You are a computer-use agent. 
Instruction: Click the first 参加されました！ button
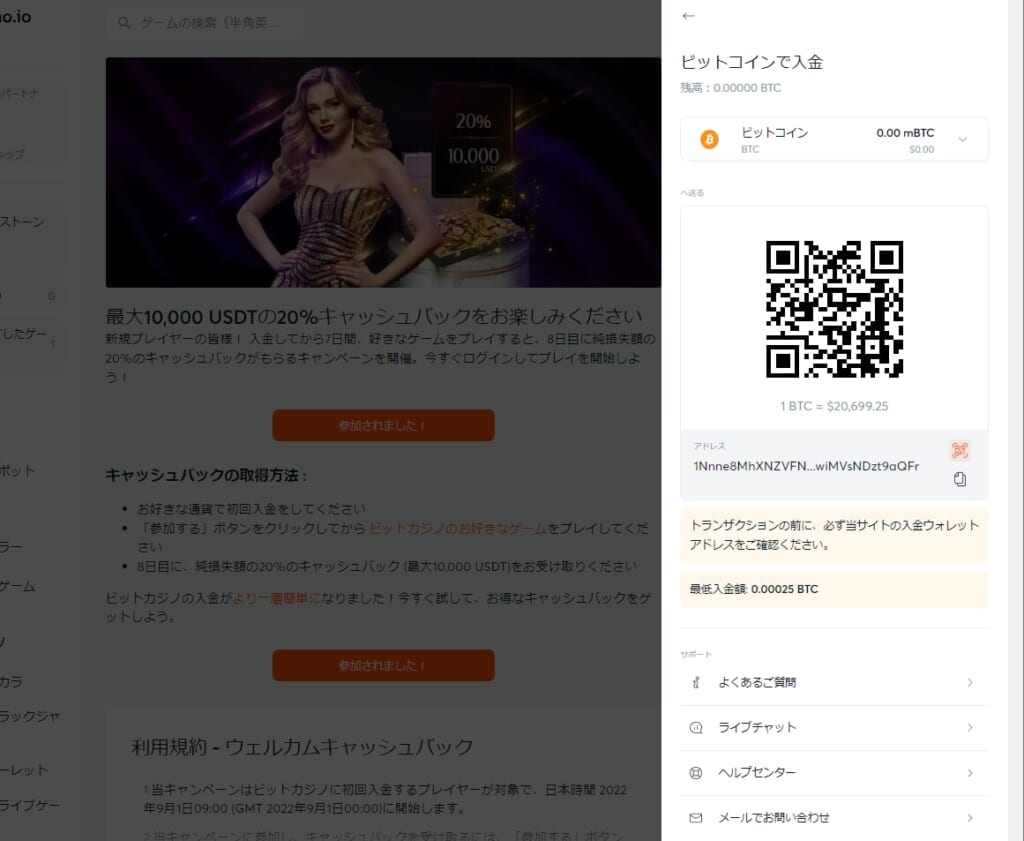click(x=383, y=426)
